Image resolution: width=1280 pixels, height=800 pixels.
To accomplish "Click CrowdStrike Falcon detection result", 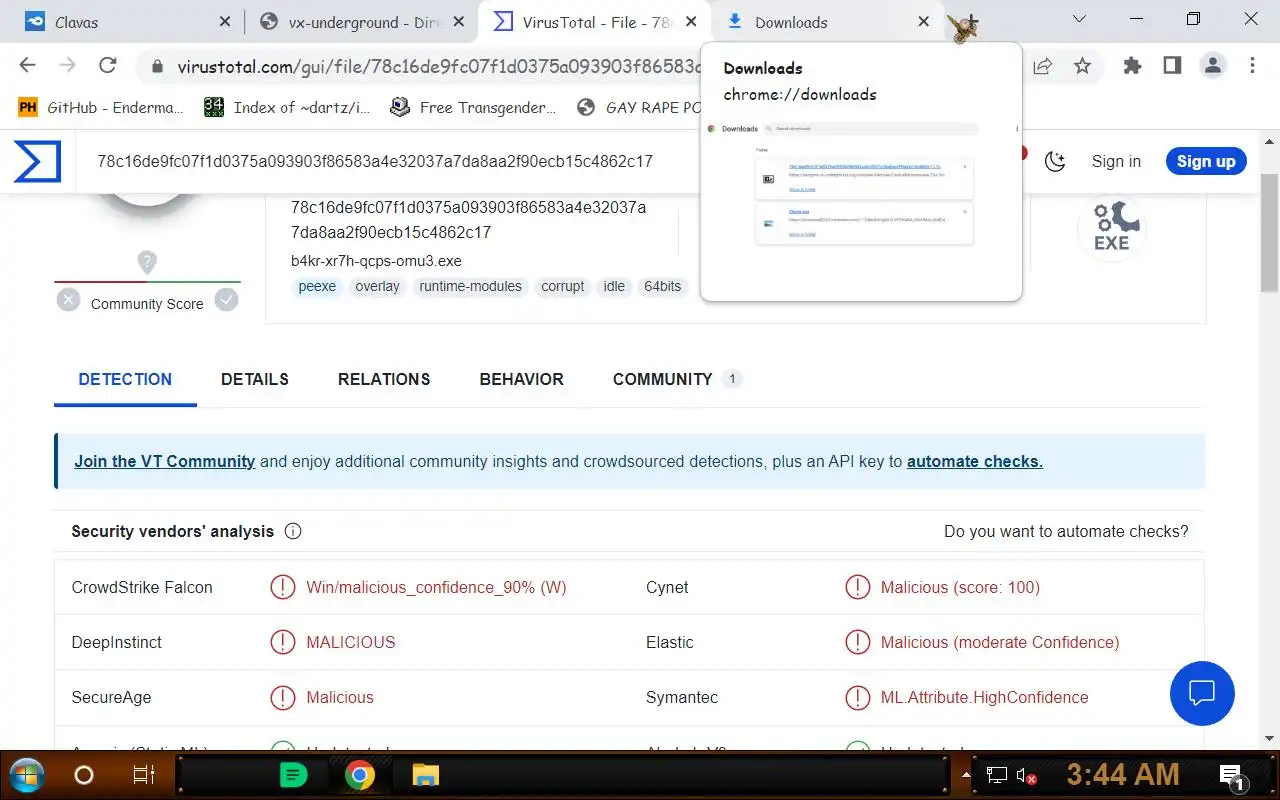I will (436, 587).
